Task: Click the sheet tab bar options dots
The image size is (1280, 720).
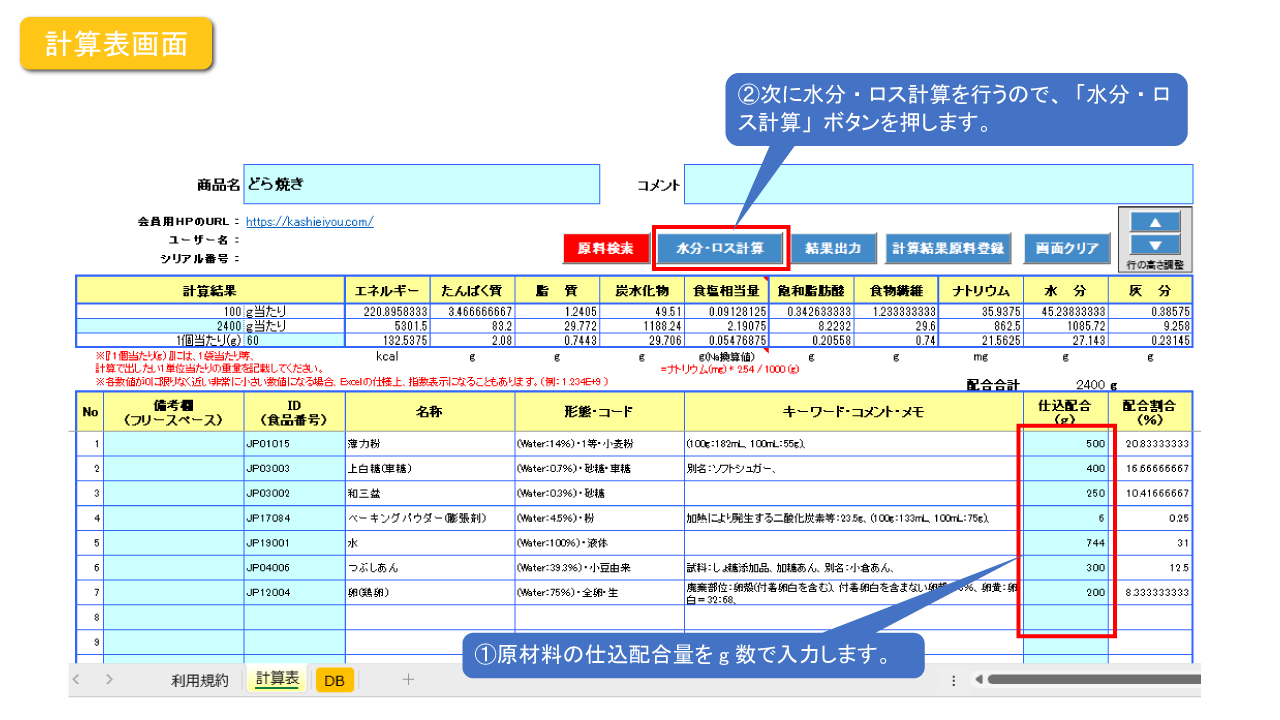Action: (952, 680)
